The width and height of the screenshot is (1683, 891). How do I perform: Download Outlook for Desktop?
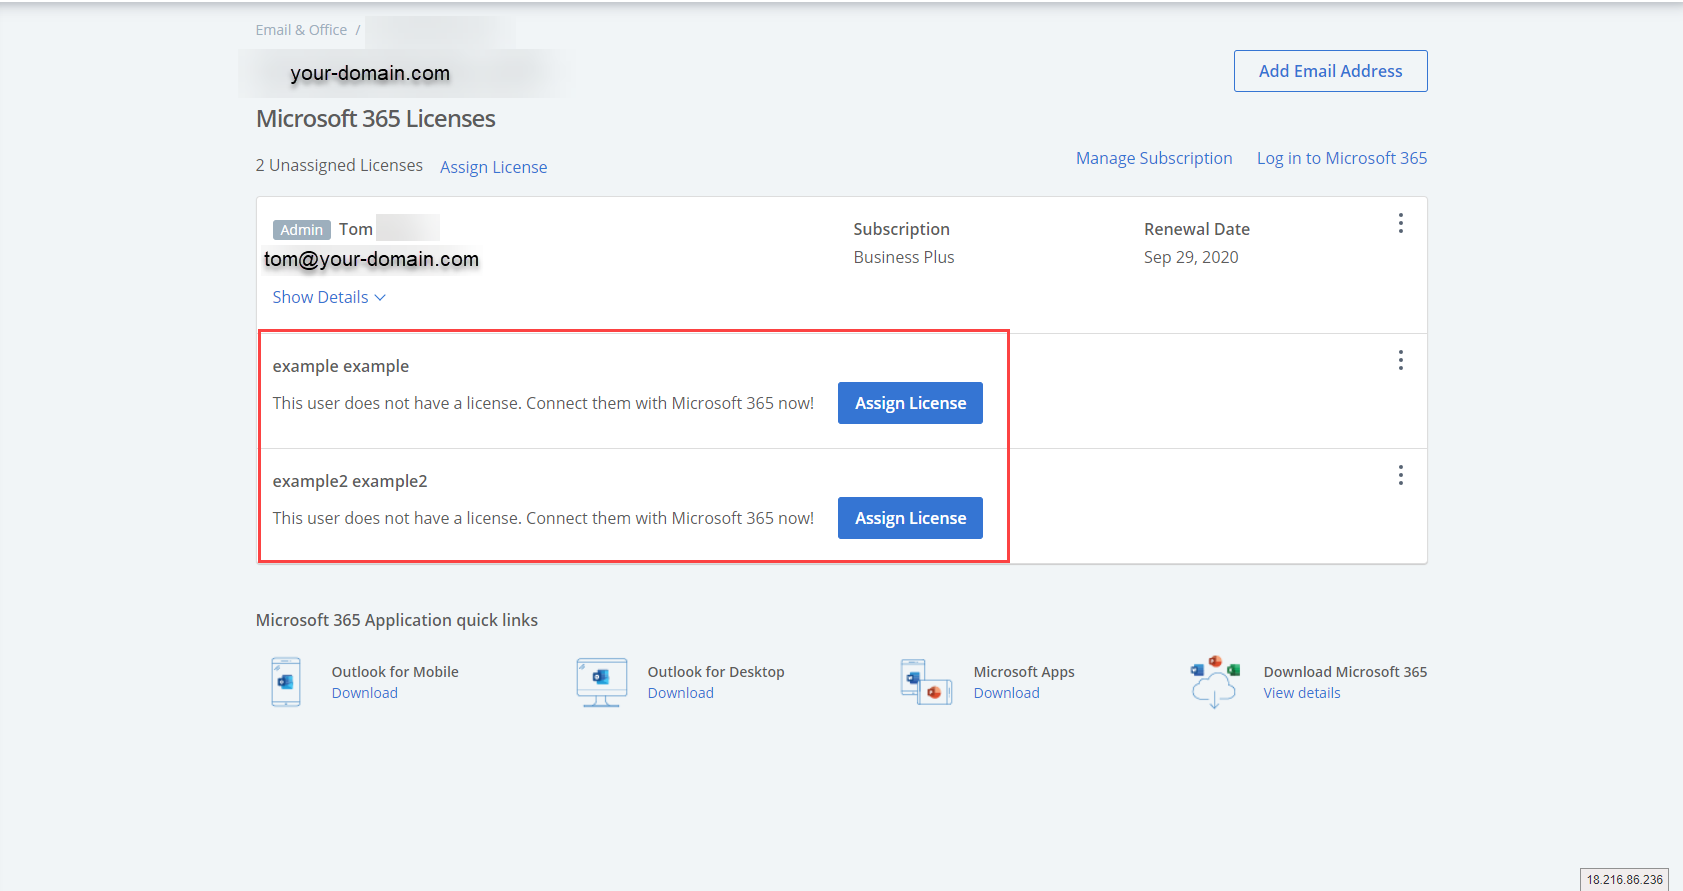(x=680, y=693)
